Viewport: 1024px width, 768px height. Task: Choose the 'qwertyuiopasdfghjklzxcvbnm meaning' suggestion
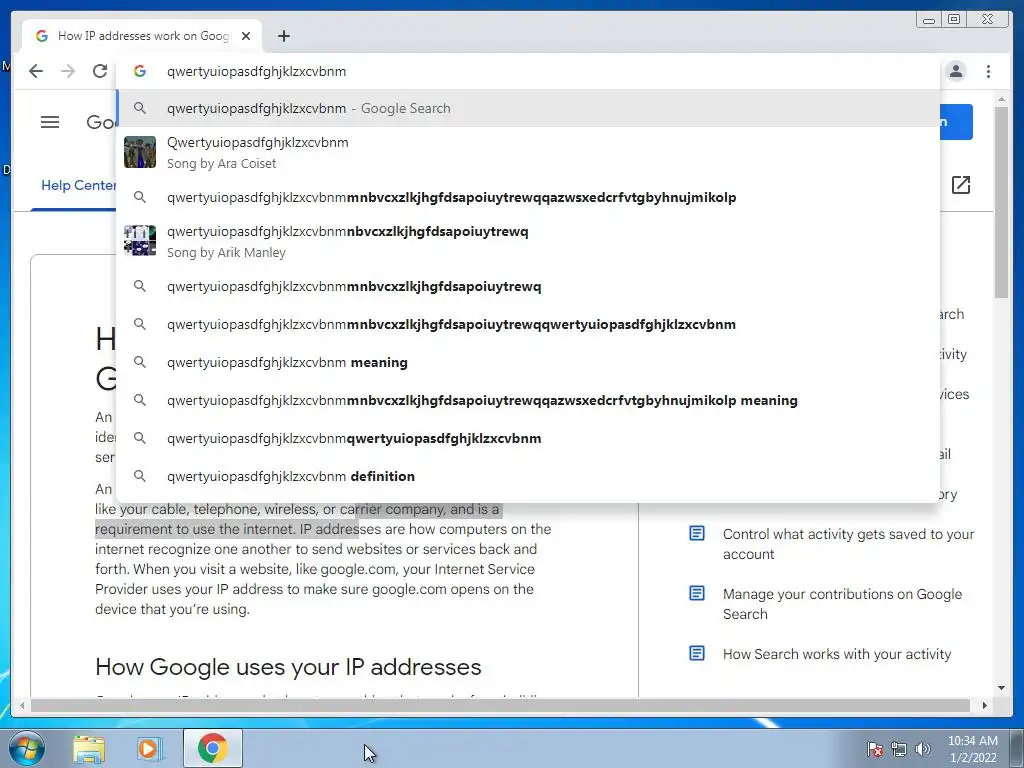[x=528, y=362]
